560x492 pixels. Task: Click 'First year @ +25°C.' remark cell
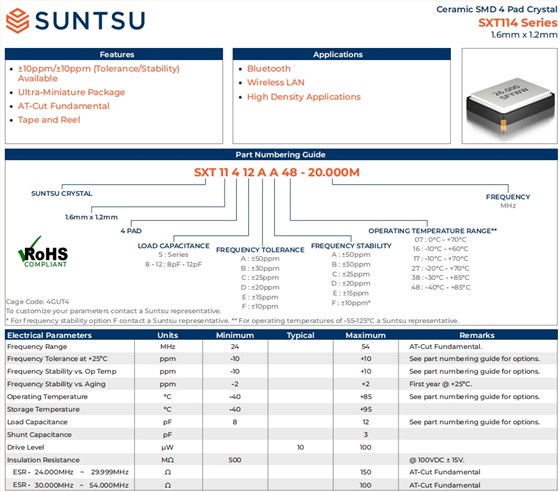(x=440, y=384)
